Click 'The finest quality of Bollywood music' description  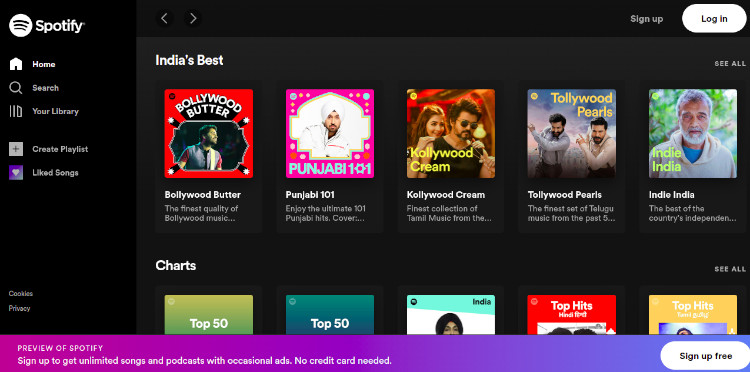(201, 213)
